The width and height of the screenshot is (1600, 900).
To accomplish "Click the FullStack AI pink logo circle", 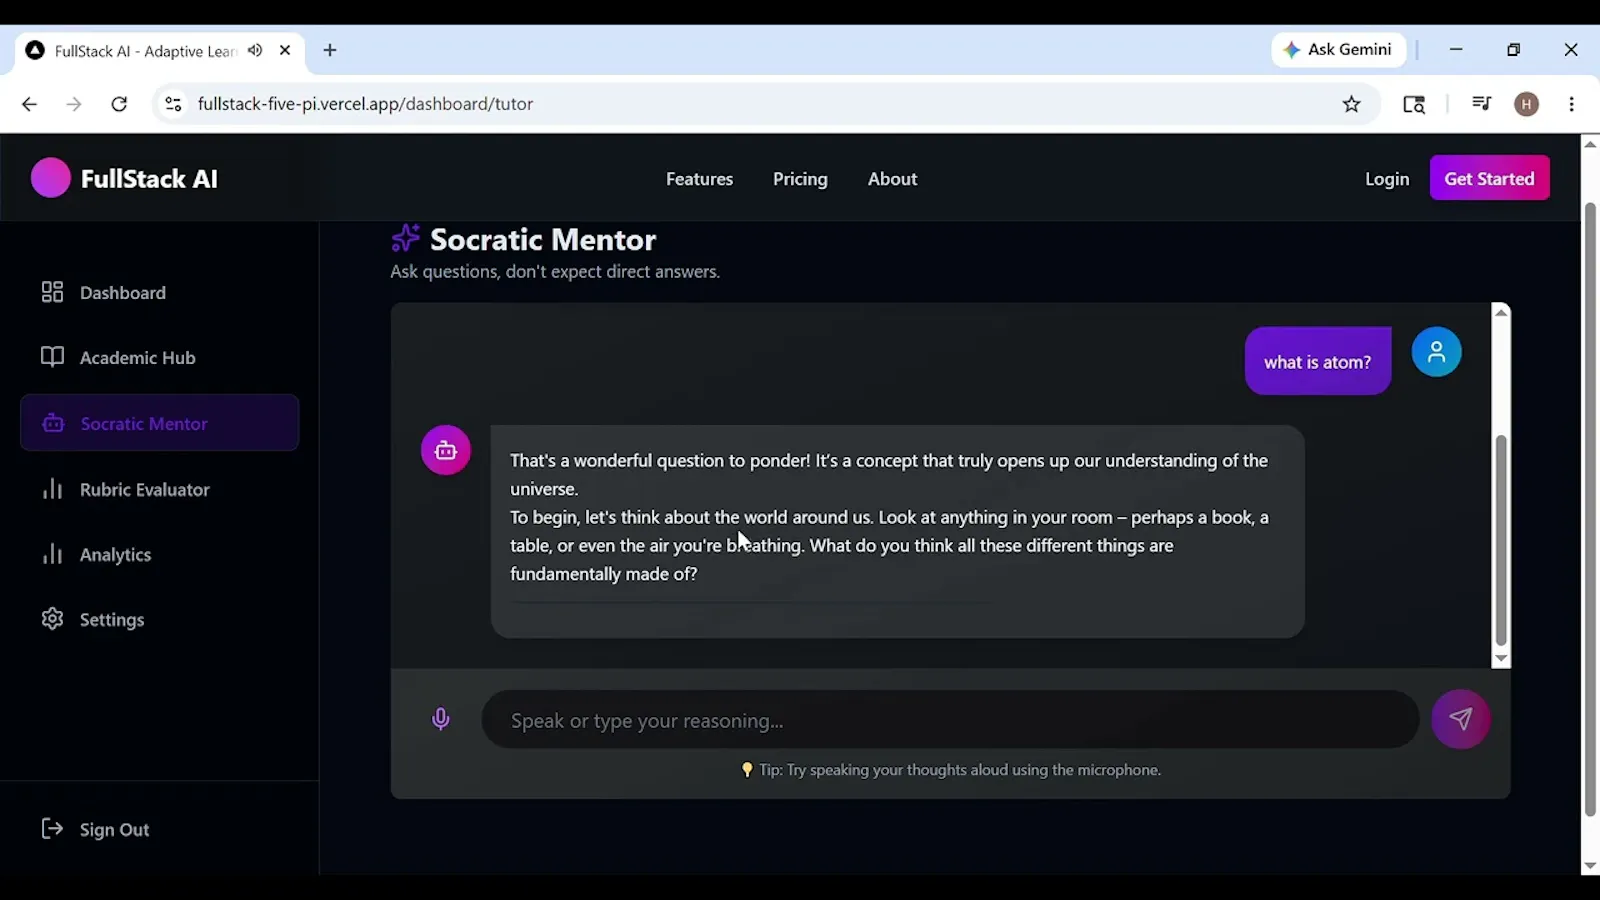I will pyautogui.click(x=51, y=178).
